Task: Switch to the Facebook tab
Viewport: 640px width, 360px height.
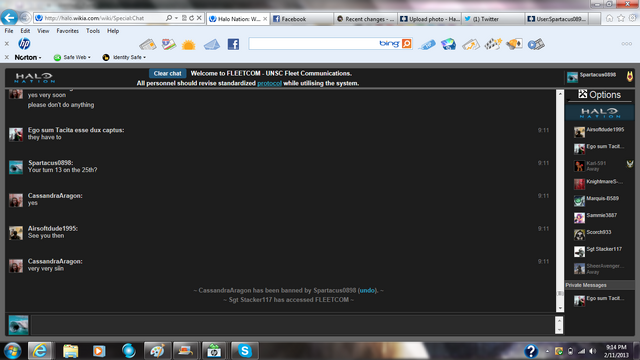Action: pyautogui.click(x=301, y=19)
